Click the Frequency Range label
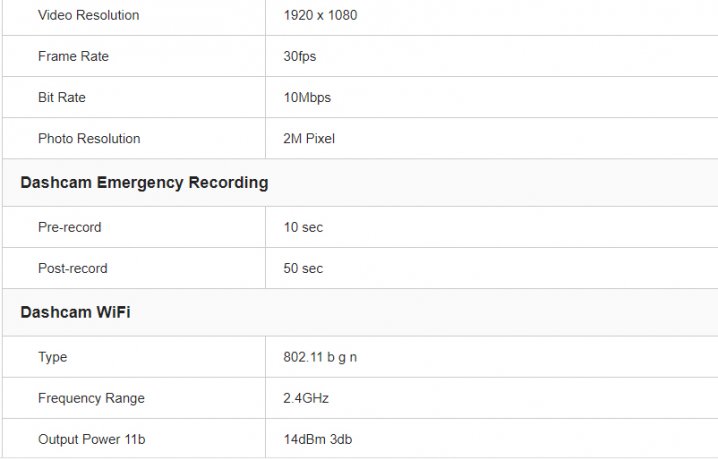 tap(91, 398)
